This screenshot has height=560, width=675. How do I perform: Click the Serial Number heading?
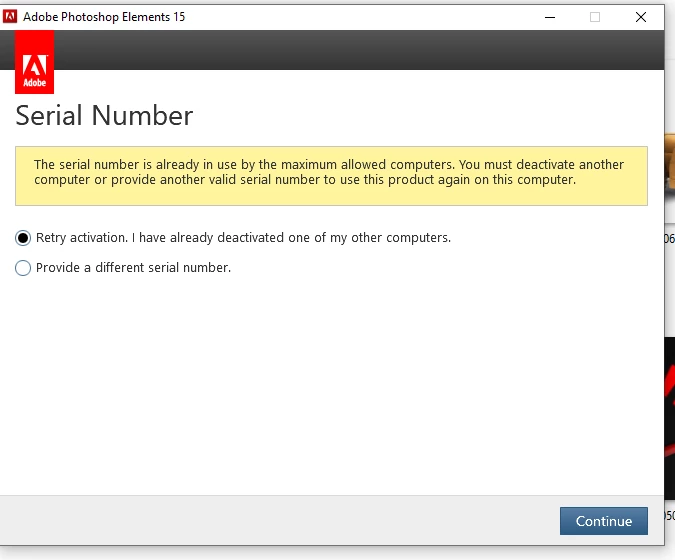coord(104,115)
